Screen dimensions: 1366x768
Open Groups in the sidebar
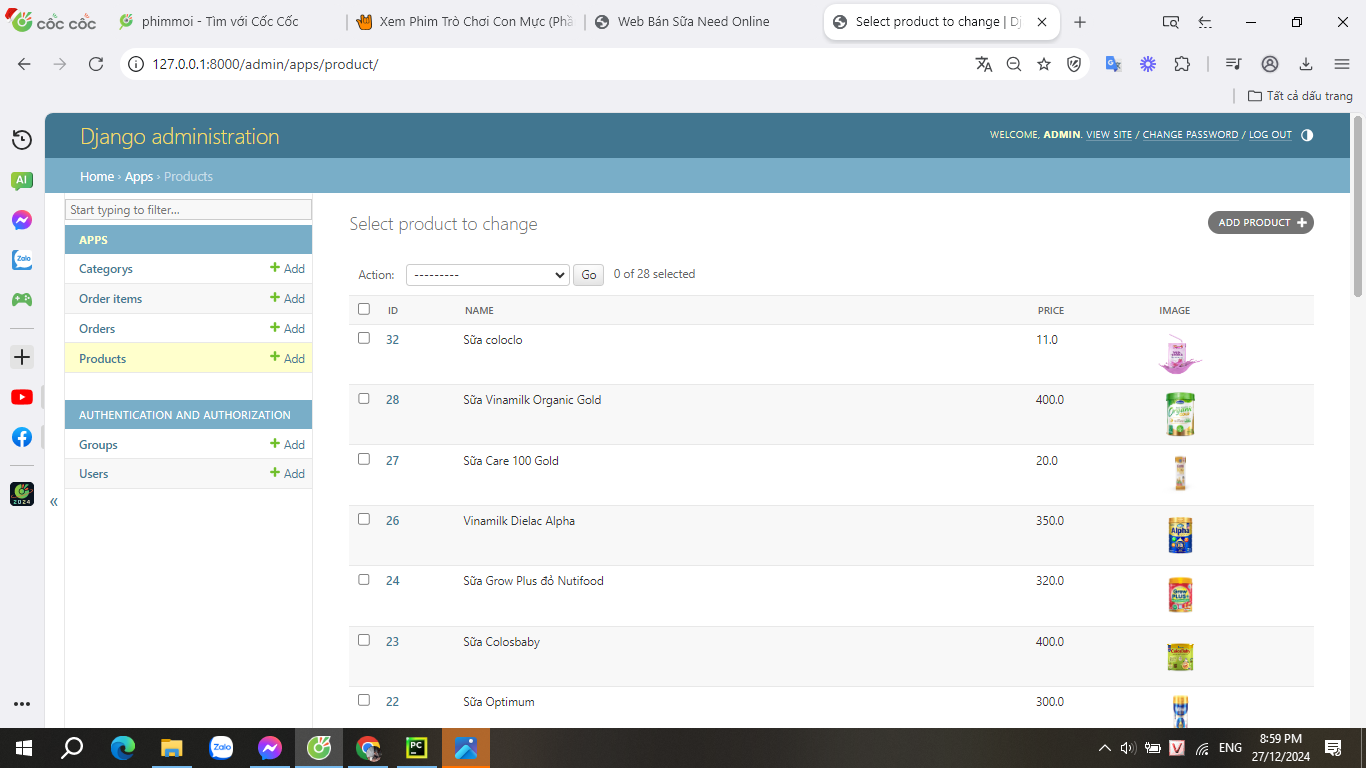pos(98,445)
